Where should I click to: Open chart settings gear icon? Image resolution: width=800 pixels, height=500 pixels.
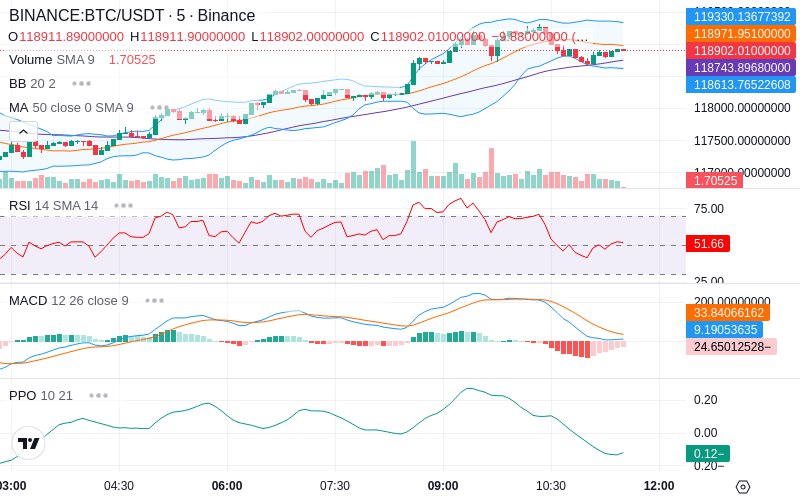[743, 486]
